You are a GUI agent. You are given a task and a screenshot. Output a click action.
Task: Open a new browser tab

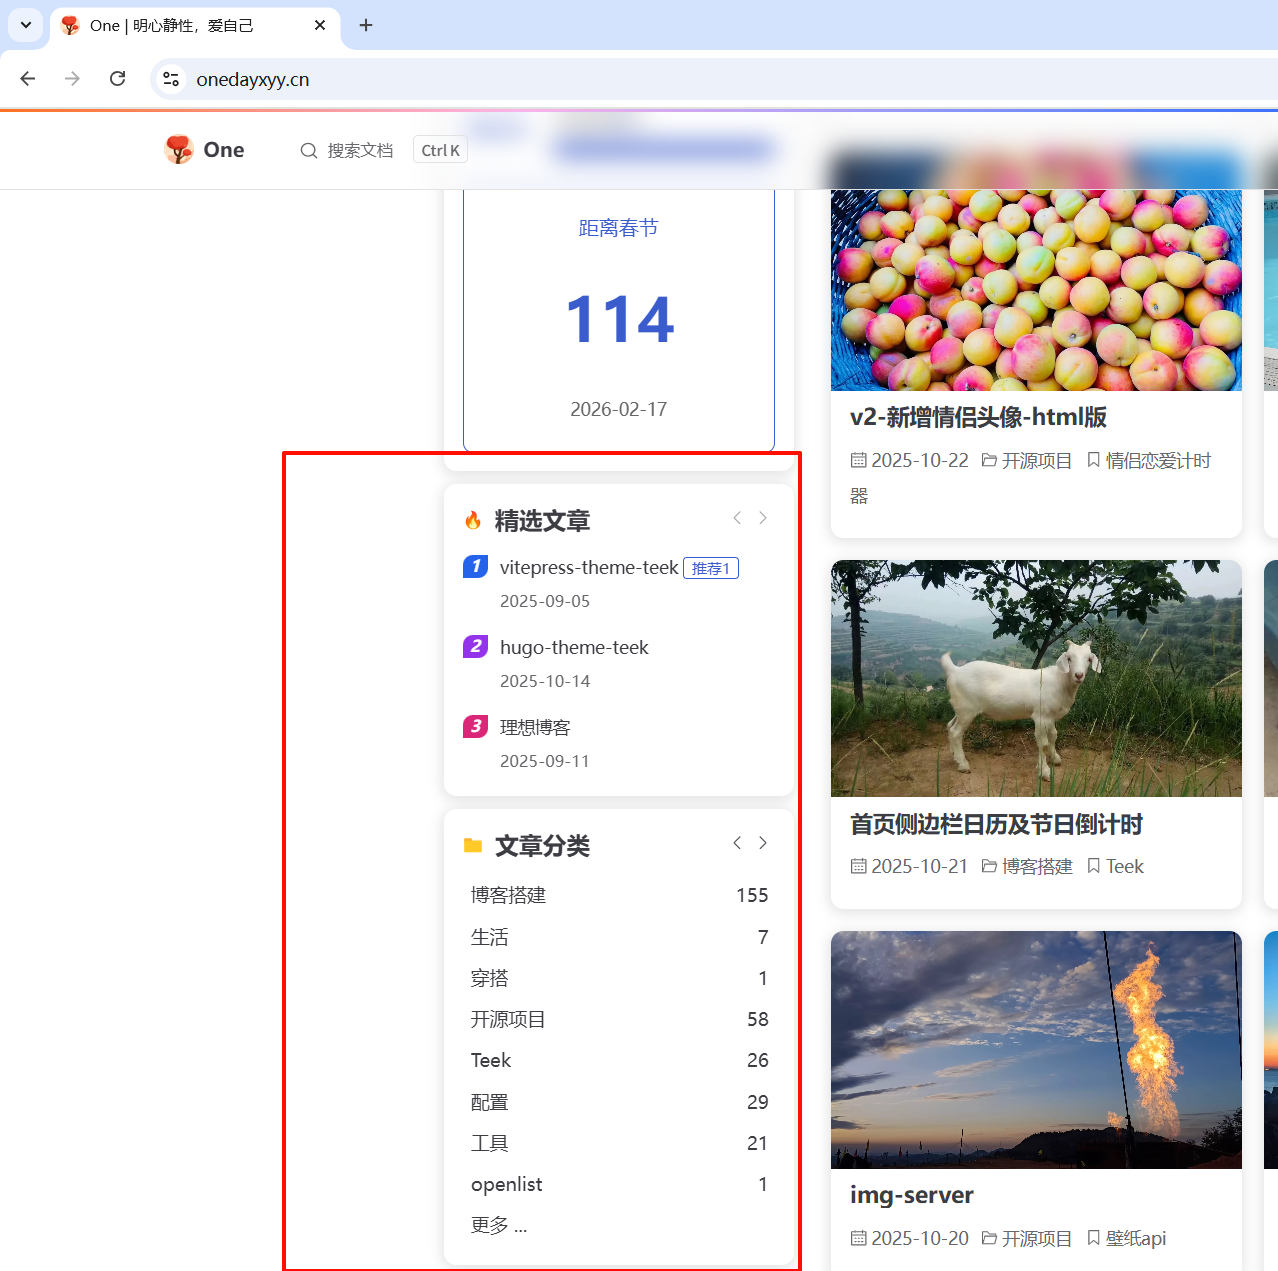[366, 25]
